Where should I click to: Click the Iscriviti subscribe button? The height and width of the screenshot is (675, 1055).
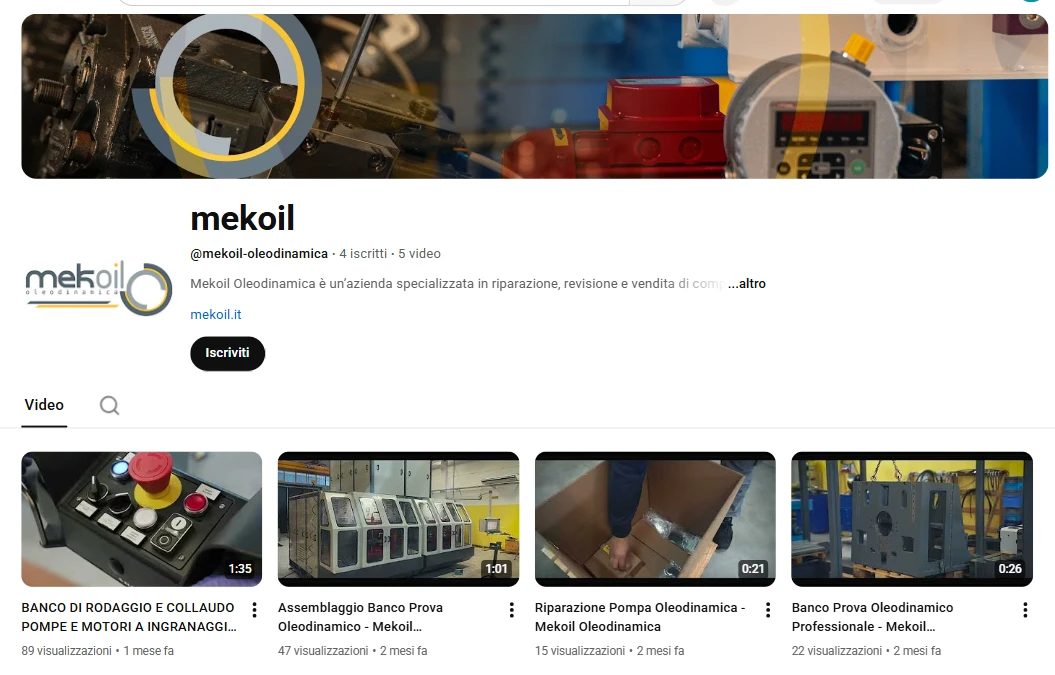(x=227, y=353)
